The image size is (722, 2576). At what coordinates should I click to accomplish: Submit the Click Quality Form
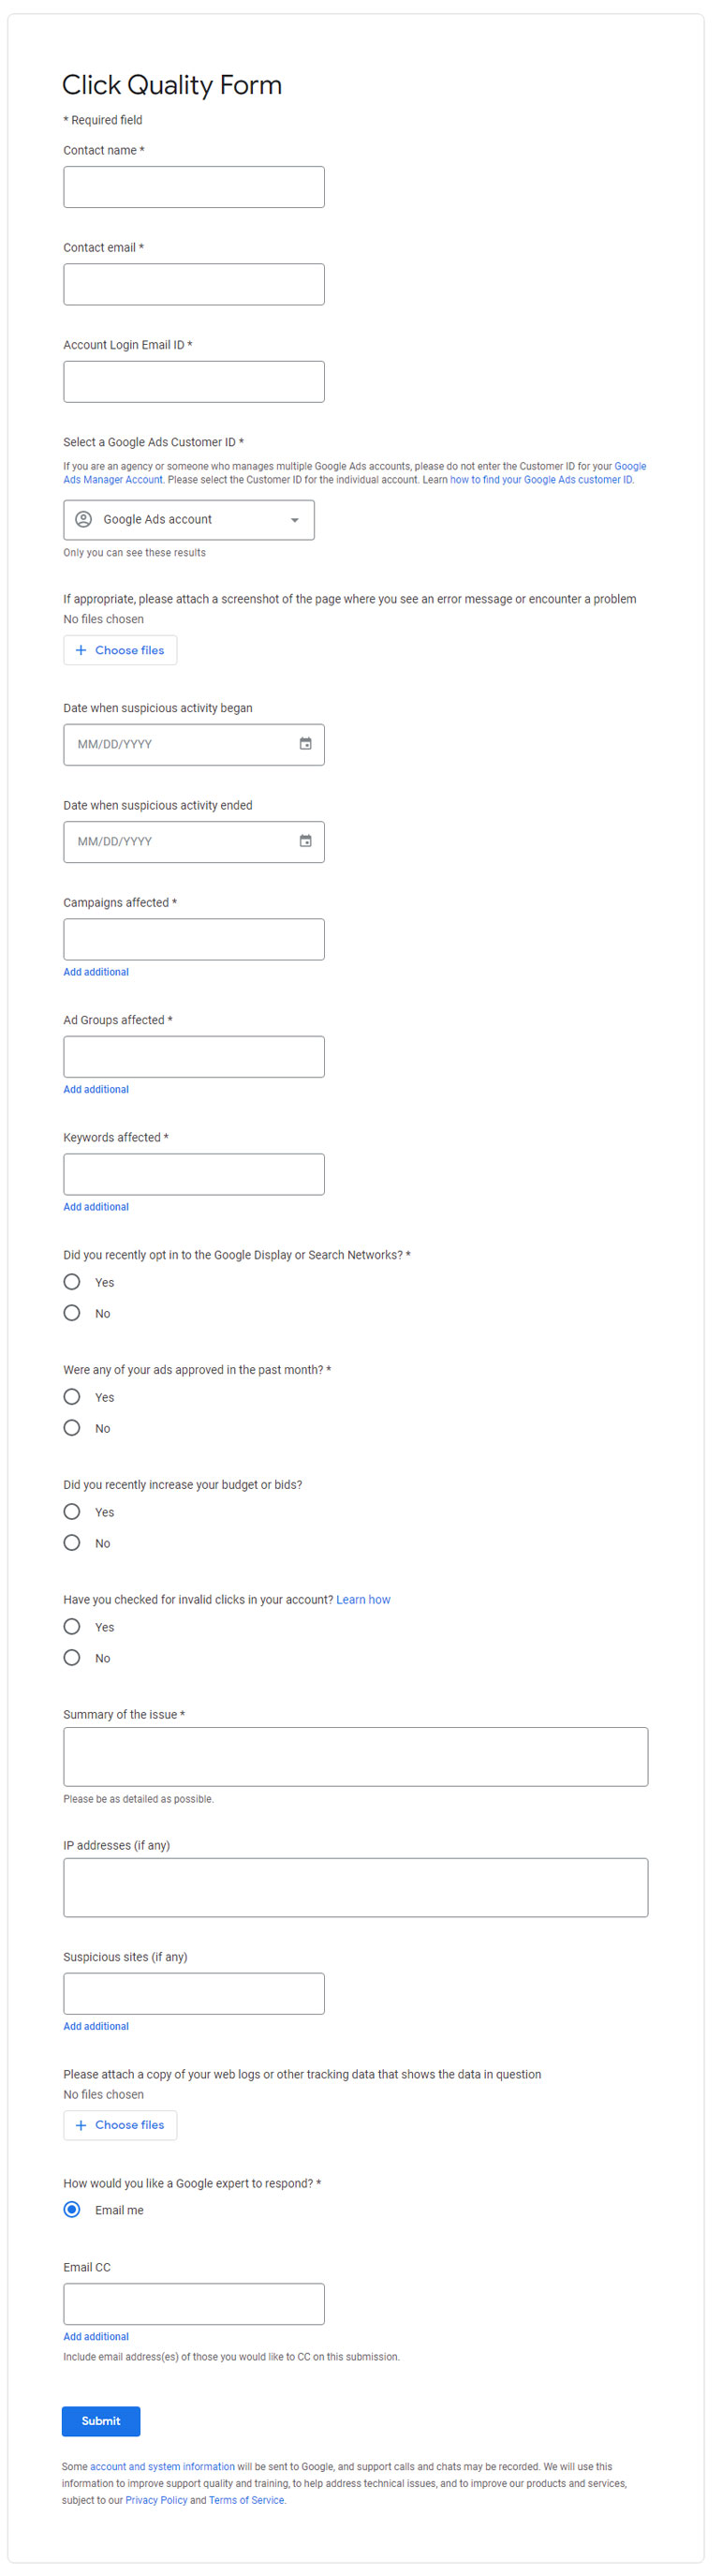coord(100,2420)
